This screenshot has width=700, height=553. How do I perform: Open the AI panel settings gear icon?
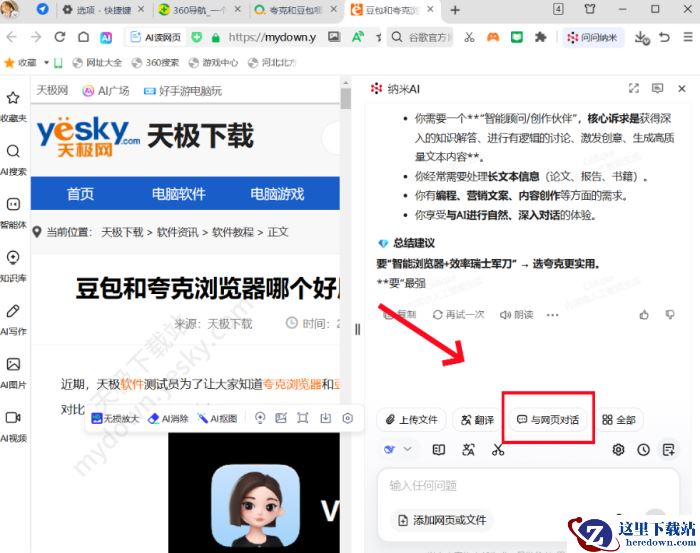click(x=618, y=449)
